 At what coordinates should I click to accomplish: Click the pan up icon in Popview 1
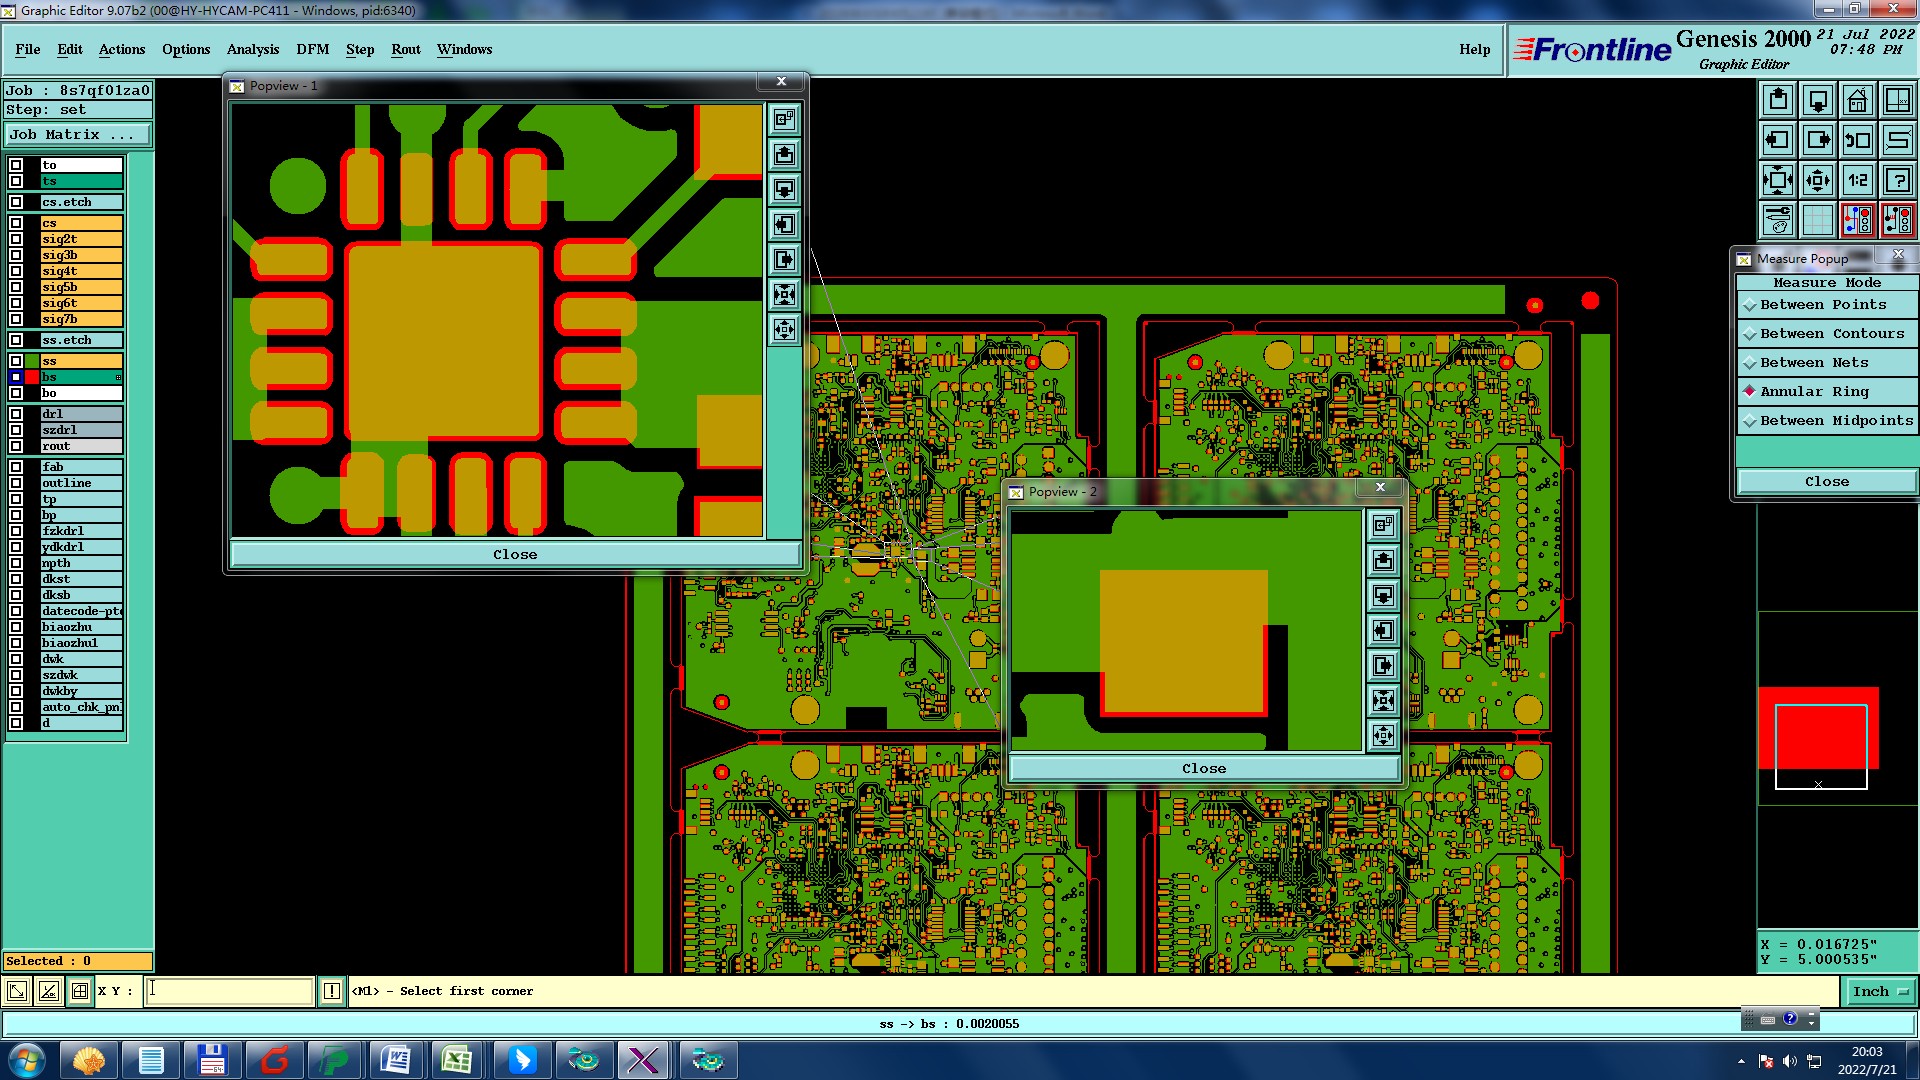[x=785, y=154]
